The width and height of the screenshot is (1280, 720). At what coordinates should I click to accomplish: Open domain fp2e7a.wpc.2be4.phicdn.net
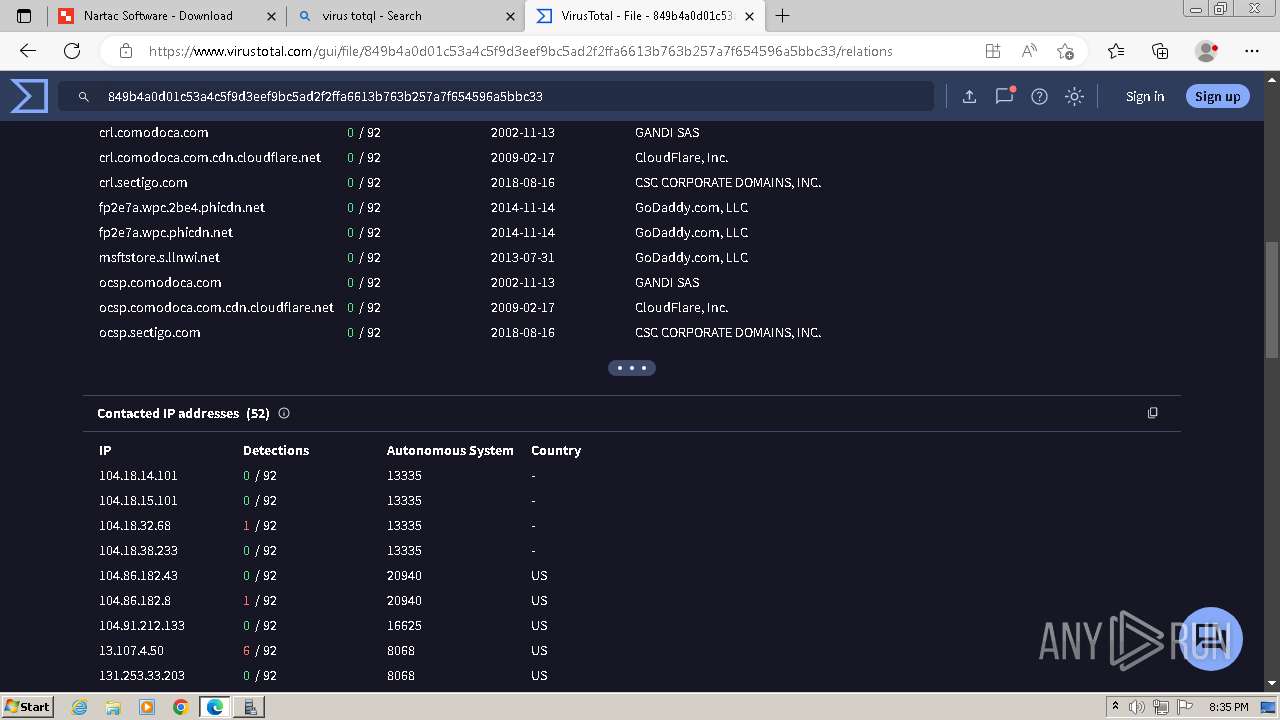[182, 207]
